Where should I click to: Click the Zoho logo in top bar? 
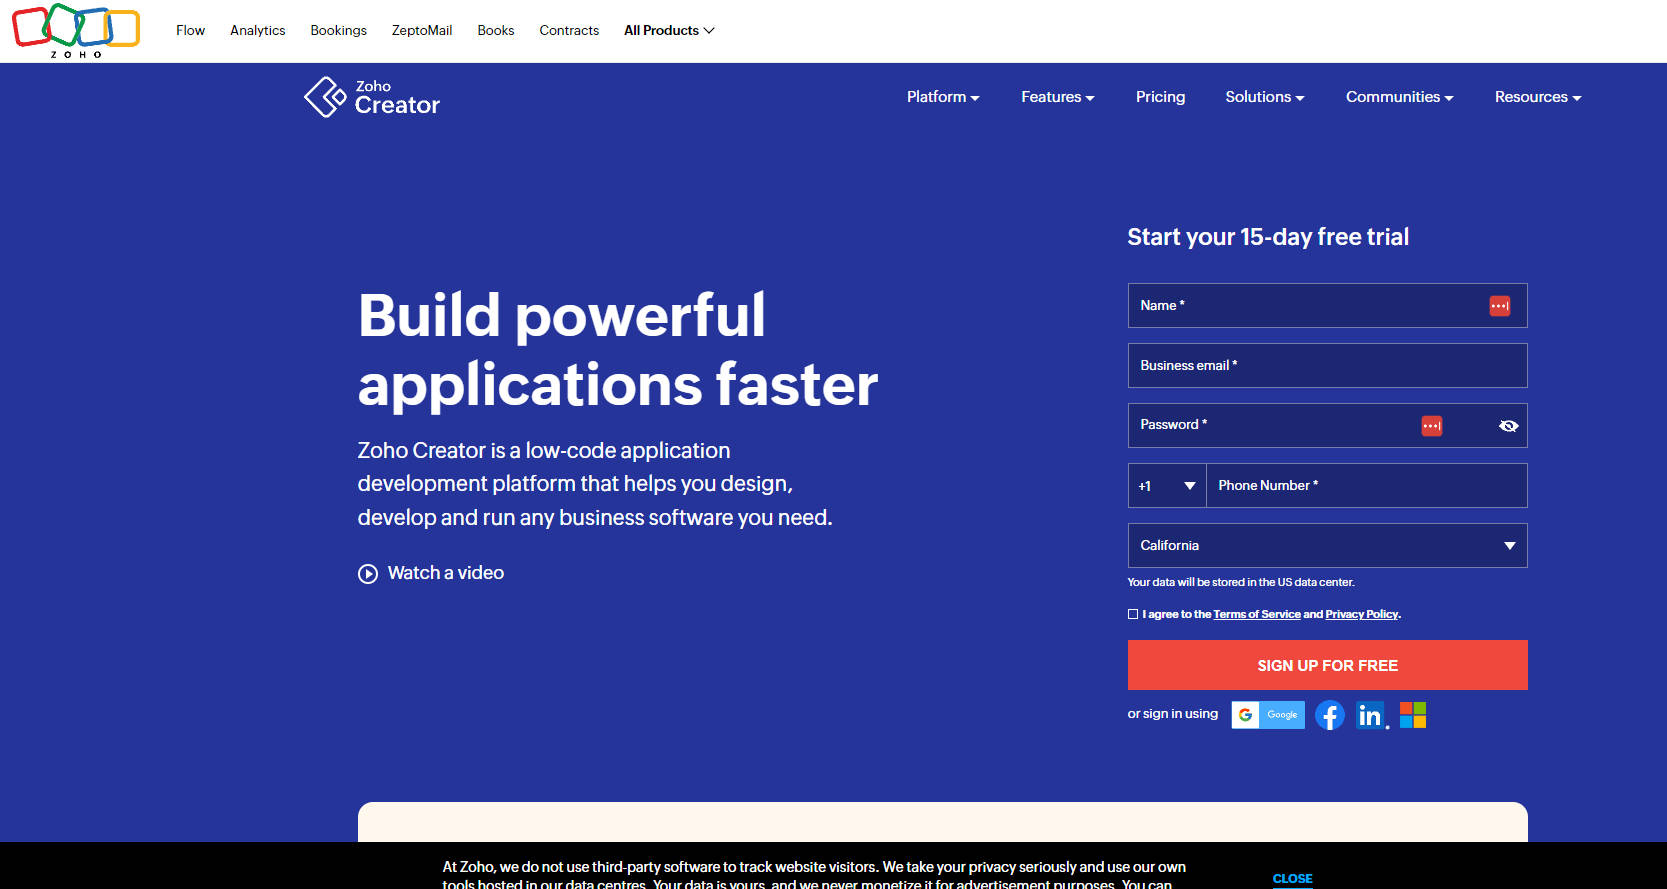(x=75, y=30)
